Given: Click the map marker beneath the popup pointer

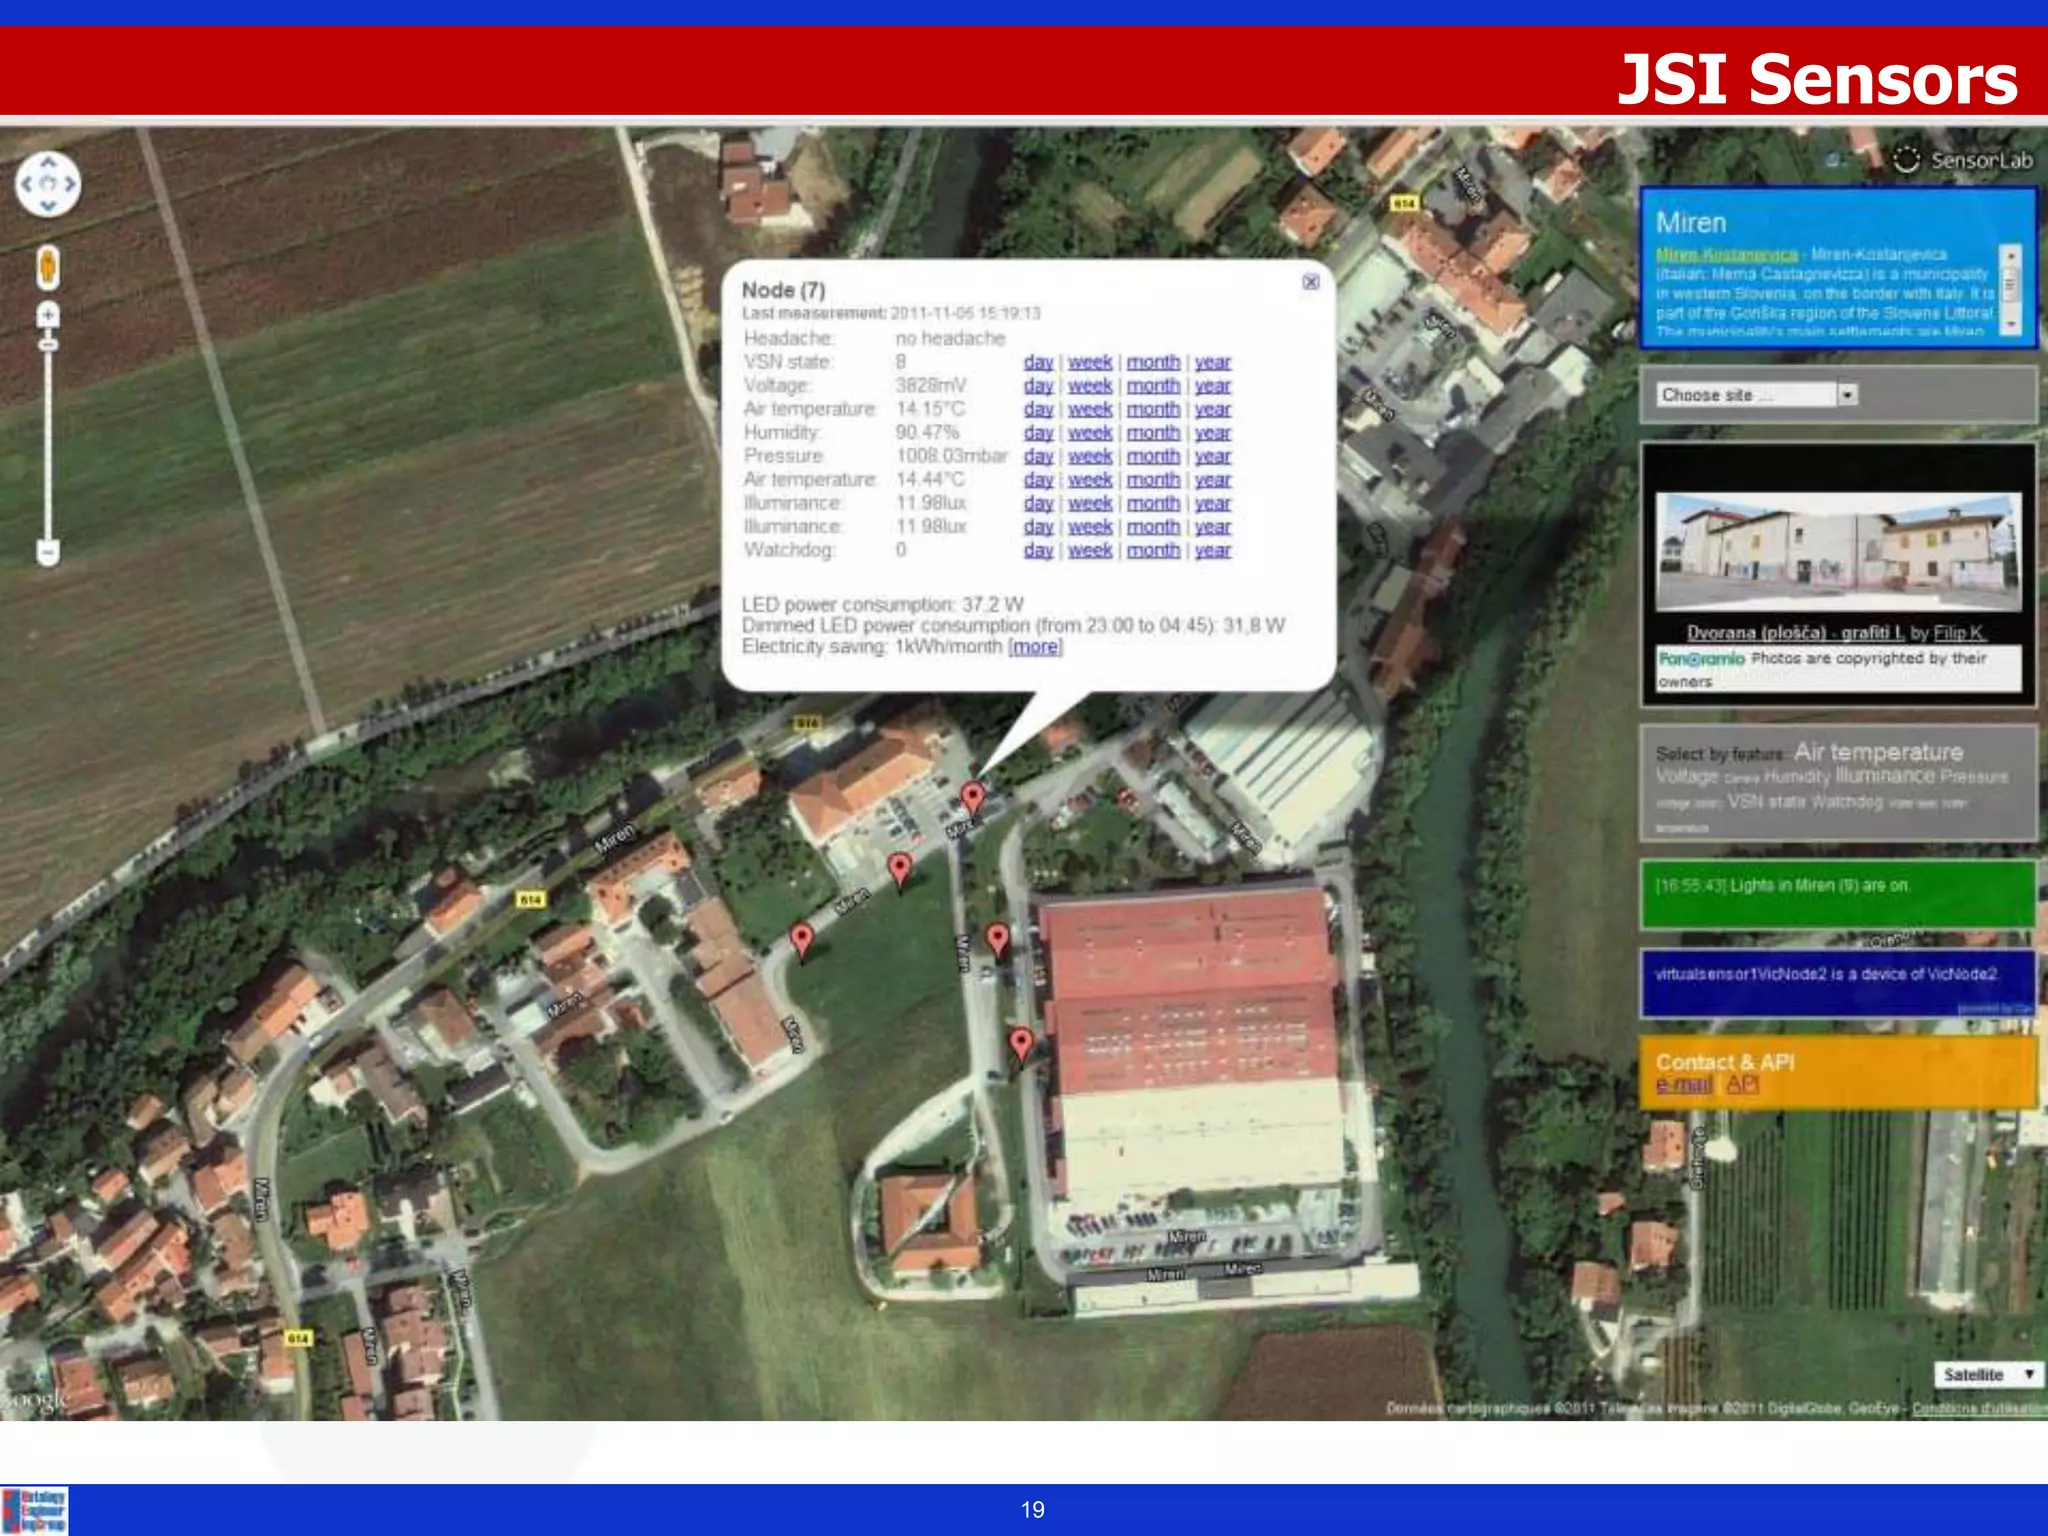Looking at the screenshot, I should coord(972,798).
